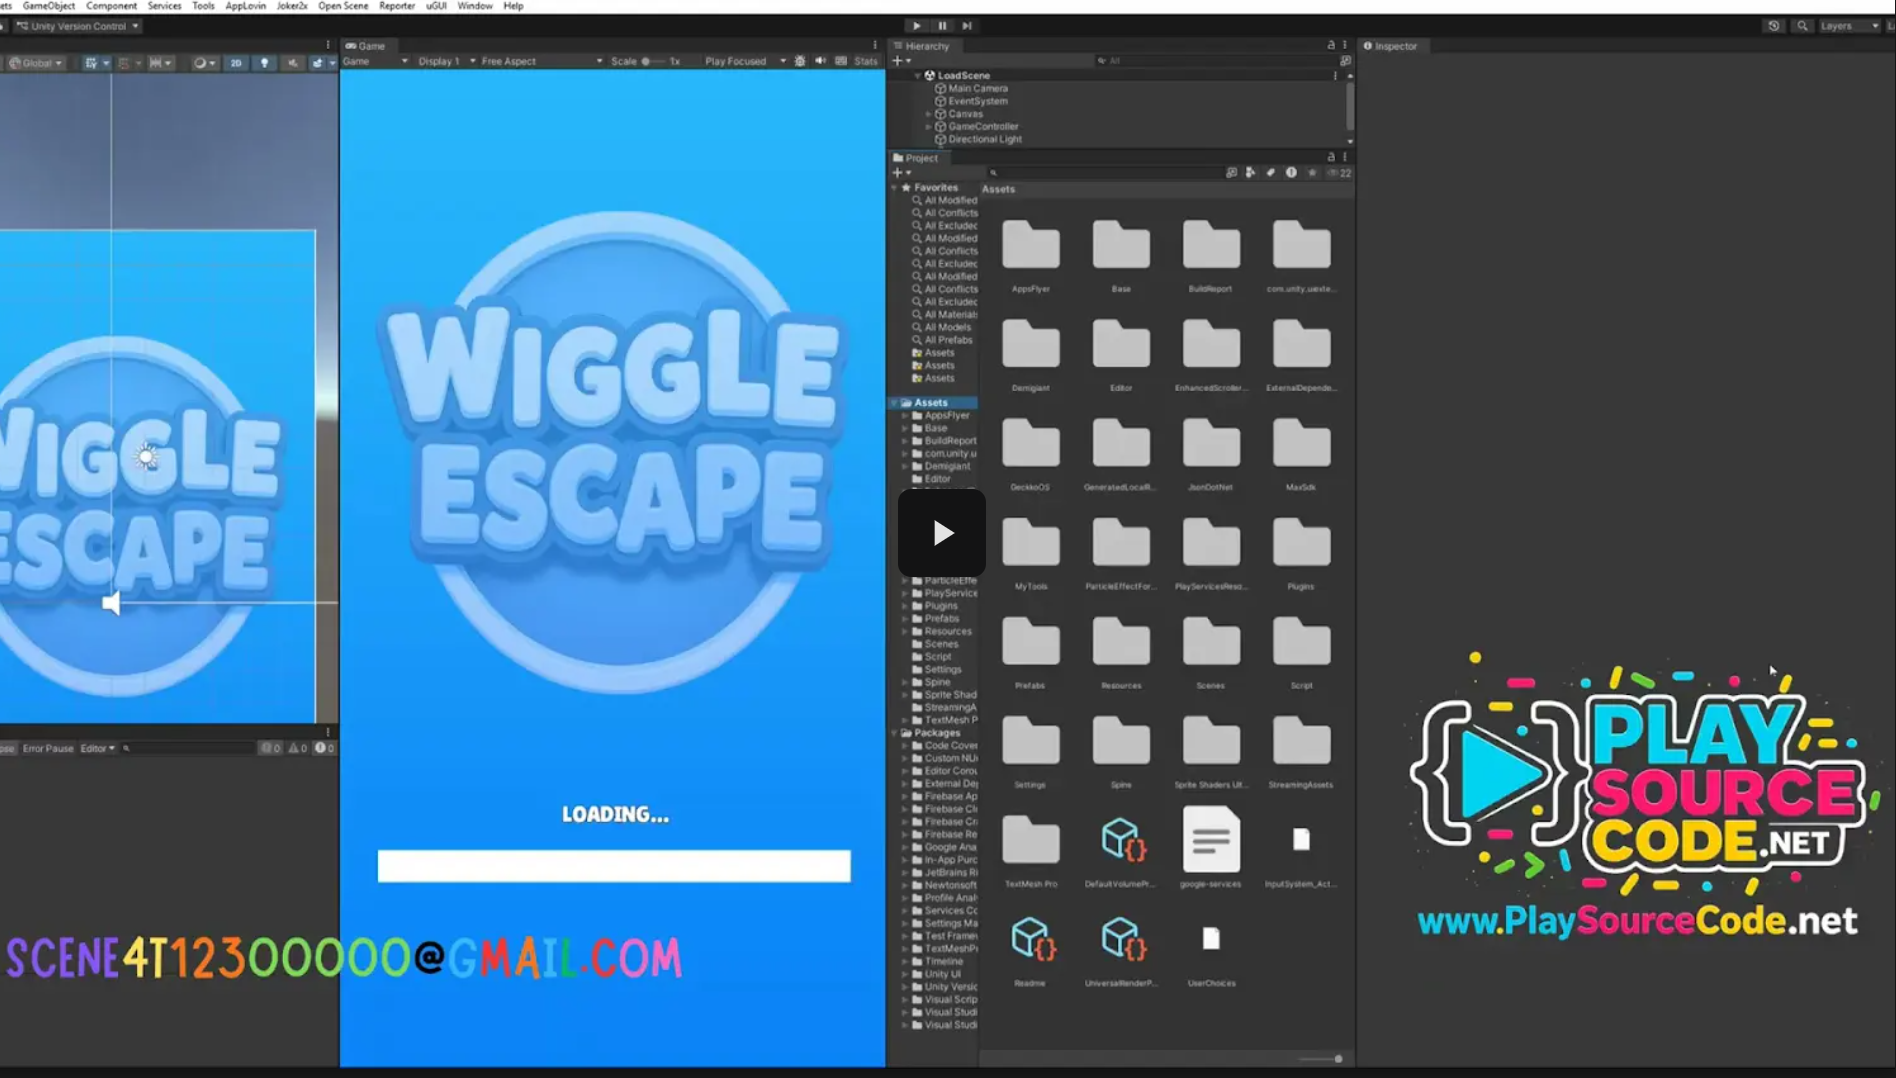This screenshot has width=1896, height=1078.
Task: Toggle Scene lighting bulb button
Action: click(264, 63)
